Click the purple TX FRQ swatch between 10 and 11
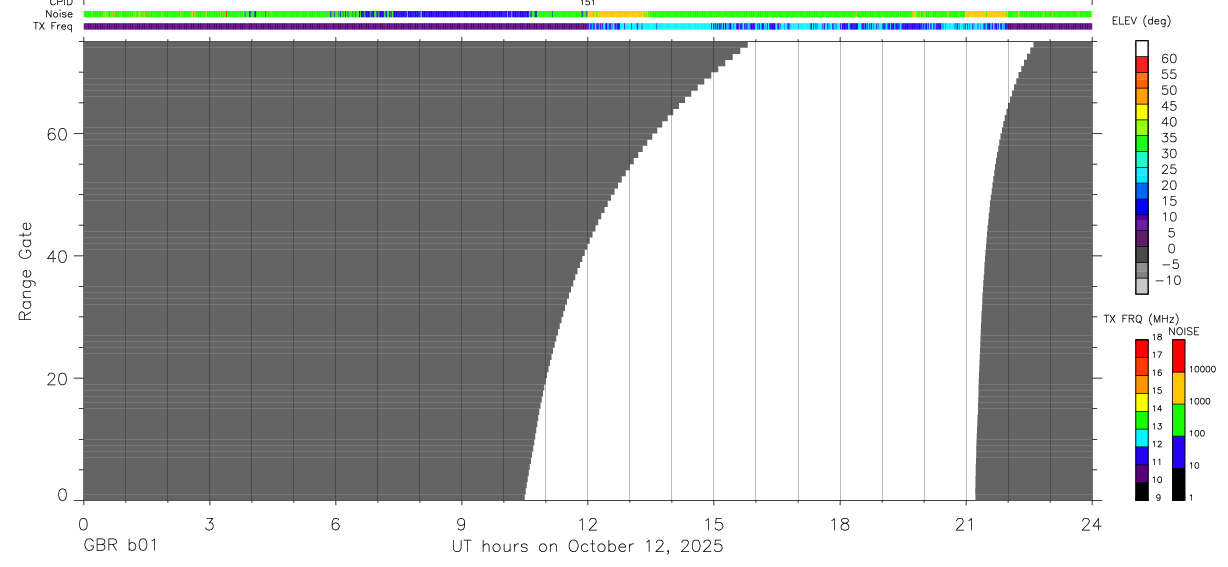 click(x=1142, y=474)
